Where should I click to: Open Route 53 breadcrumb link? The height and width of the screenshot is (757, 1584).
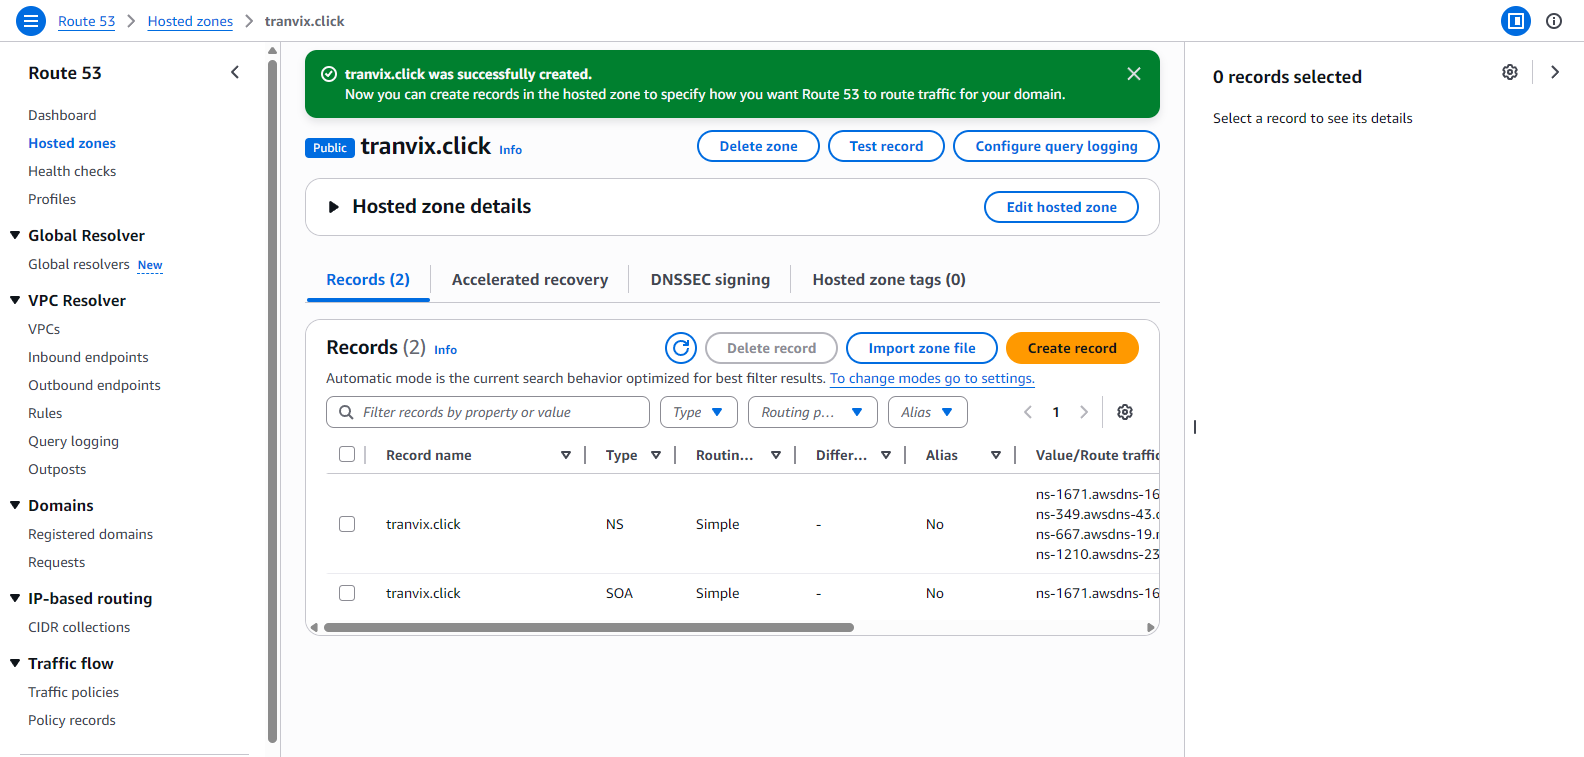86,21
